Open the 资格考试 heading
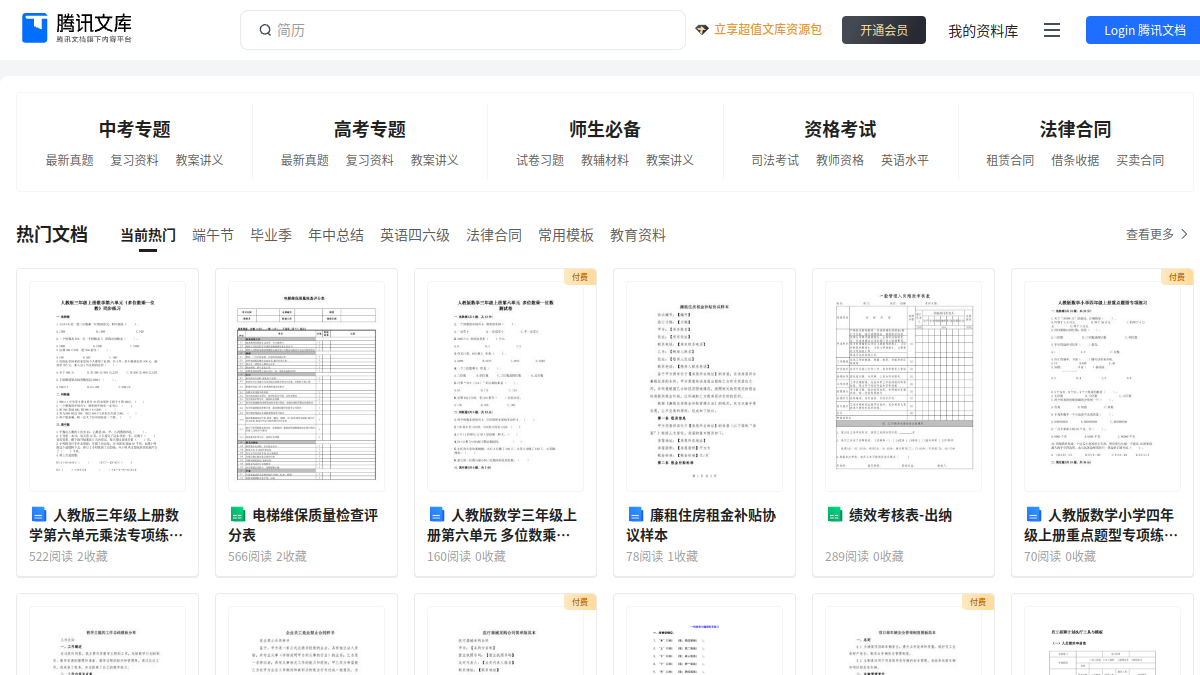 pos(840,129)
